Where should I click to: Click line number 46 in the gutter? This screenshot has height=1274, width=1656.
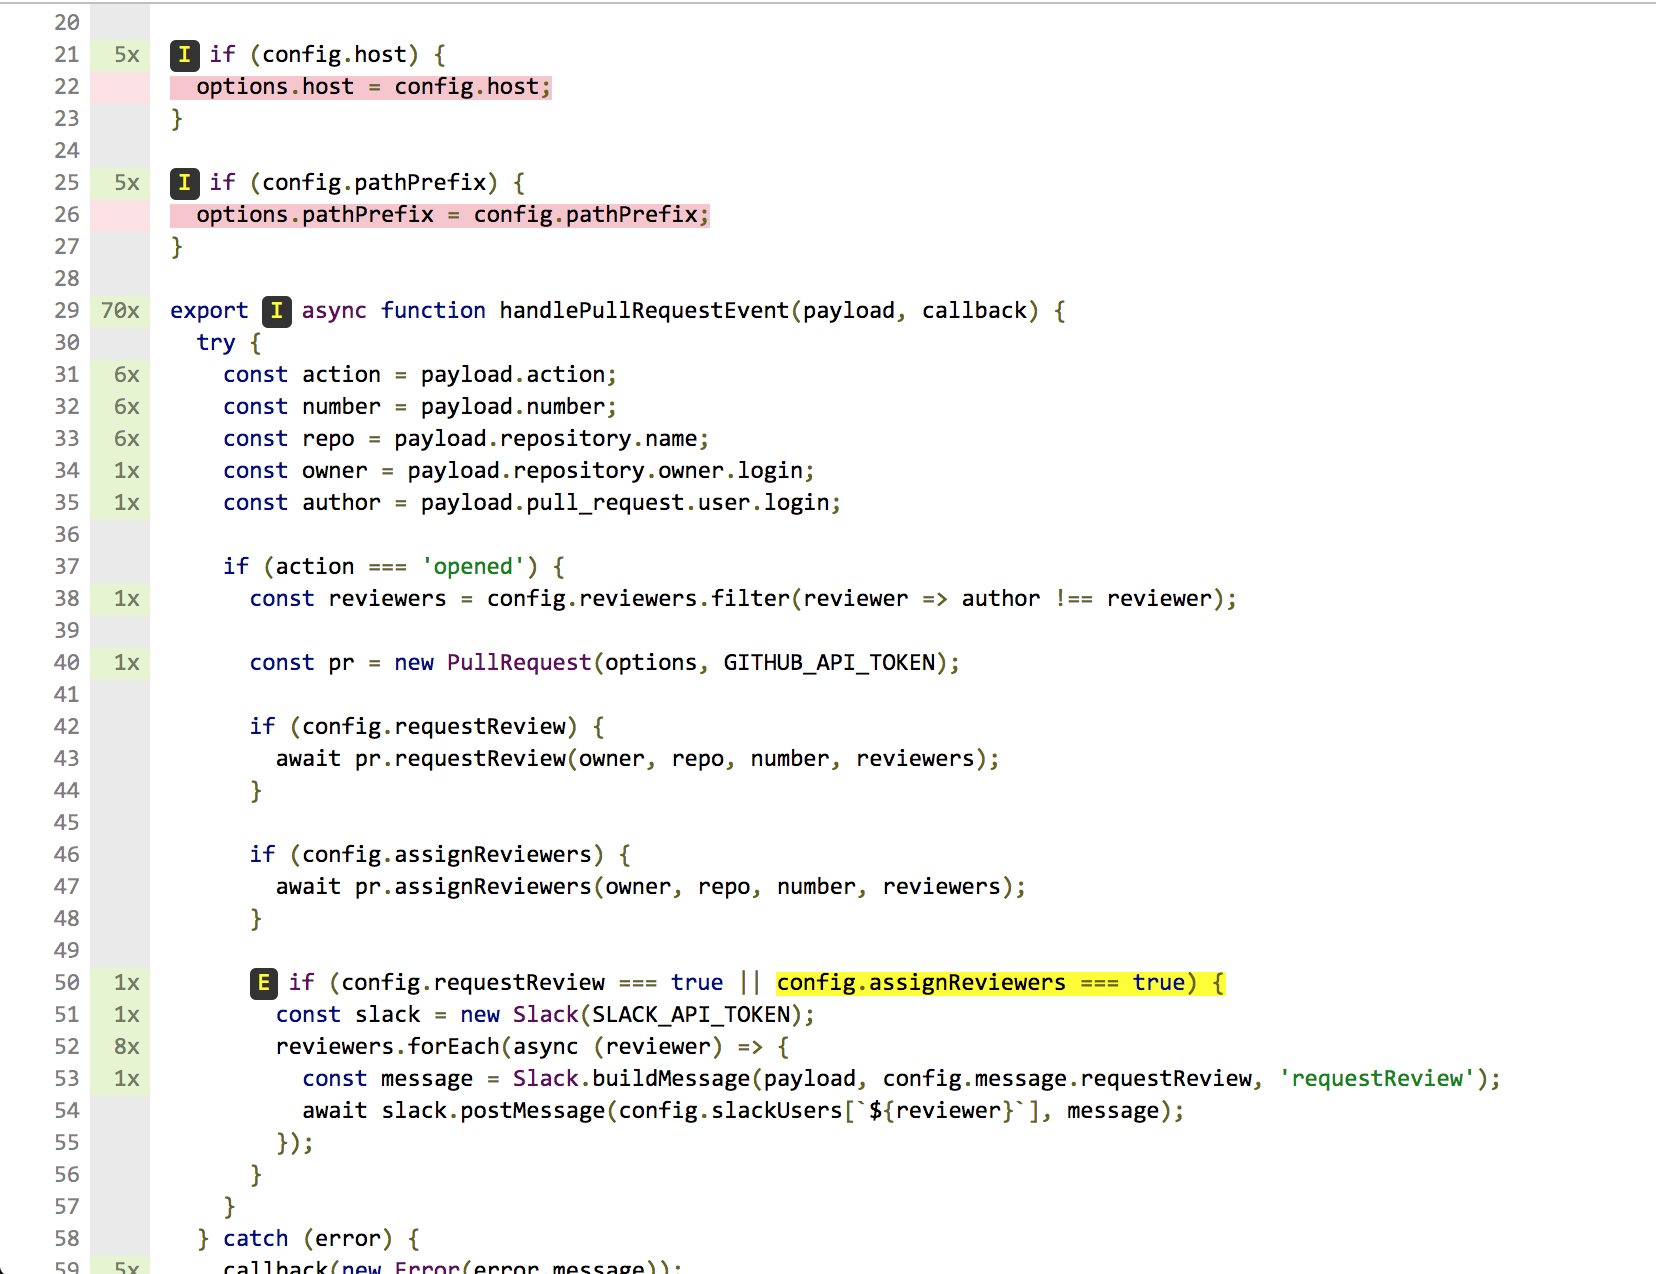[67, 855]
